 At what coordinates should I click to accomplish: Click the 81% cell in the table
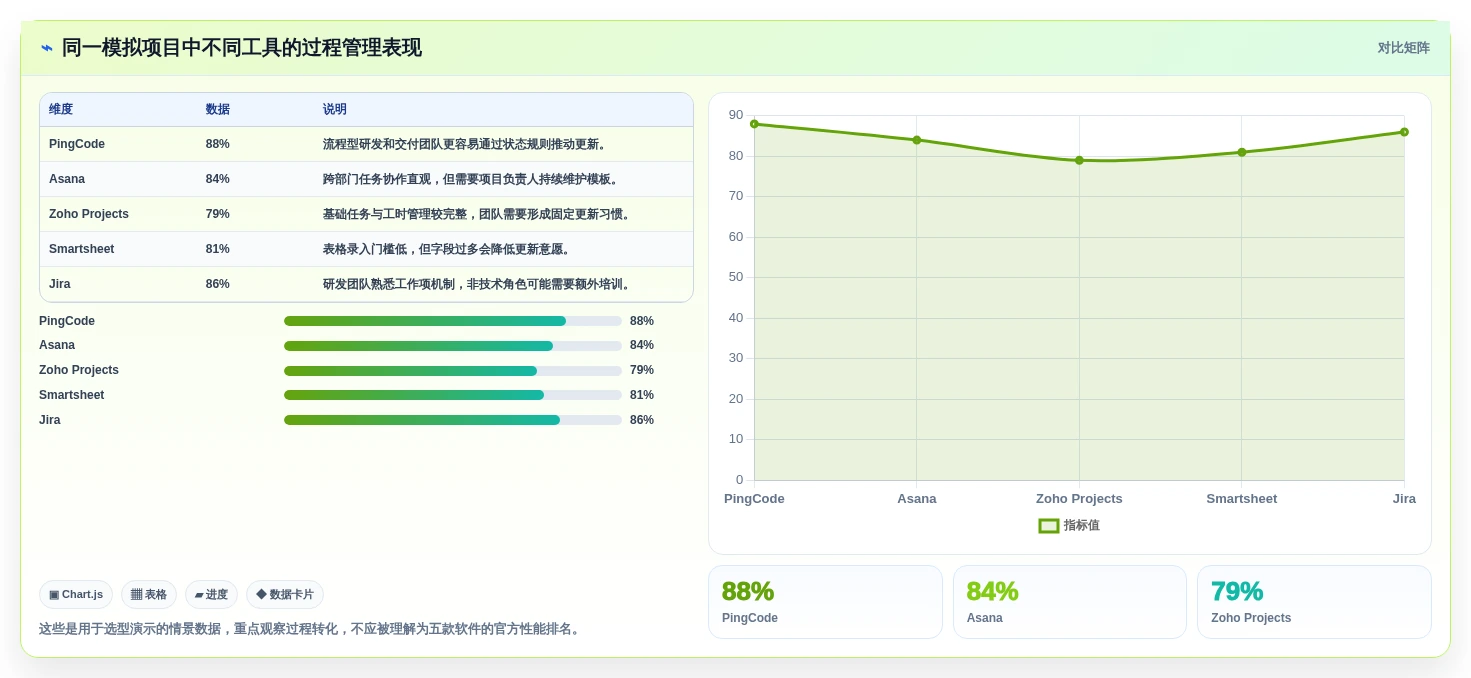click(x=218, y=249)
